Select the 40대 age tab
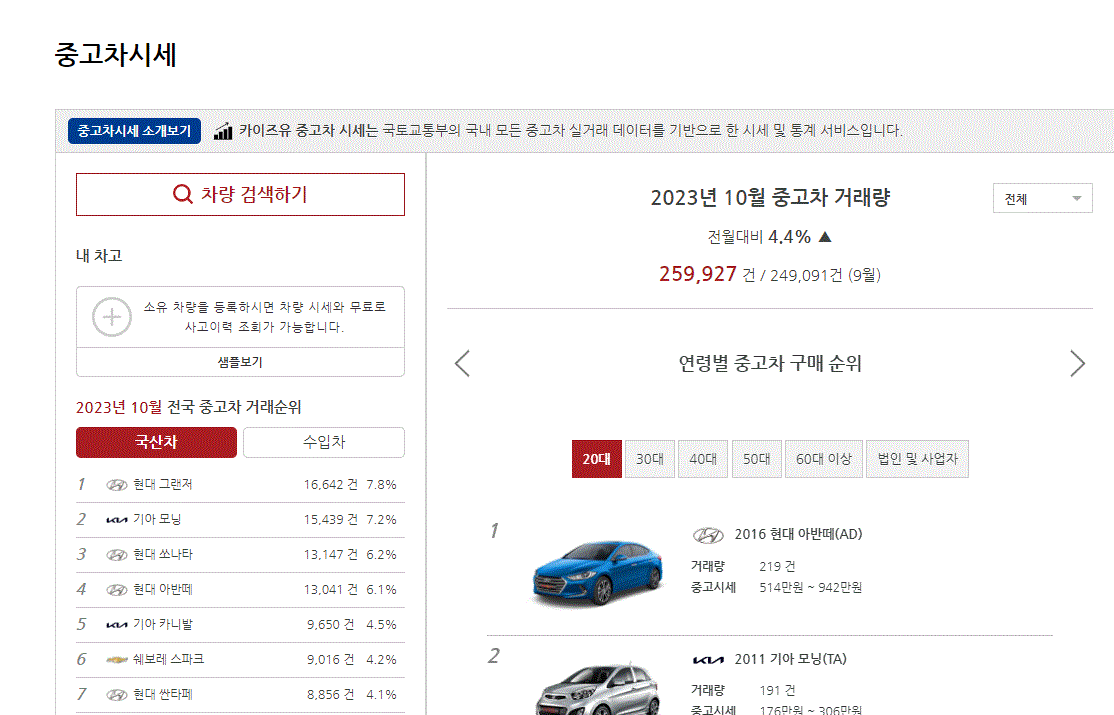This screenshot has width=1114, height=715. click(703, 459)
